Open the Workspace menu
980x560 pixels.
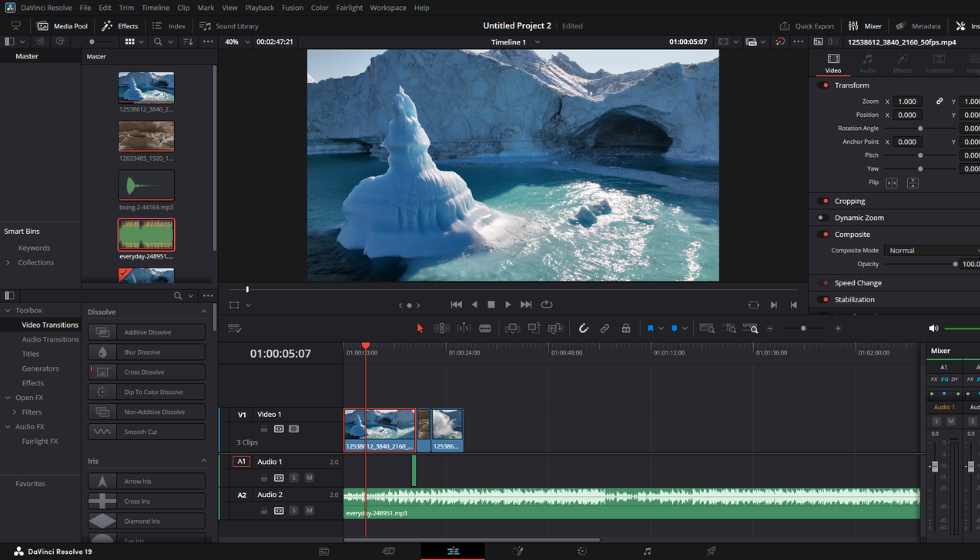click(x=388, y=8)
